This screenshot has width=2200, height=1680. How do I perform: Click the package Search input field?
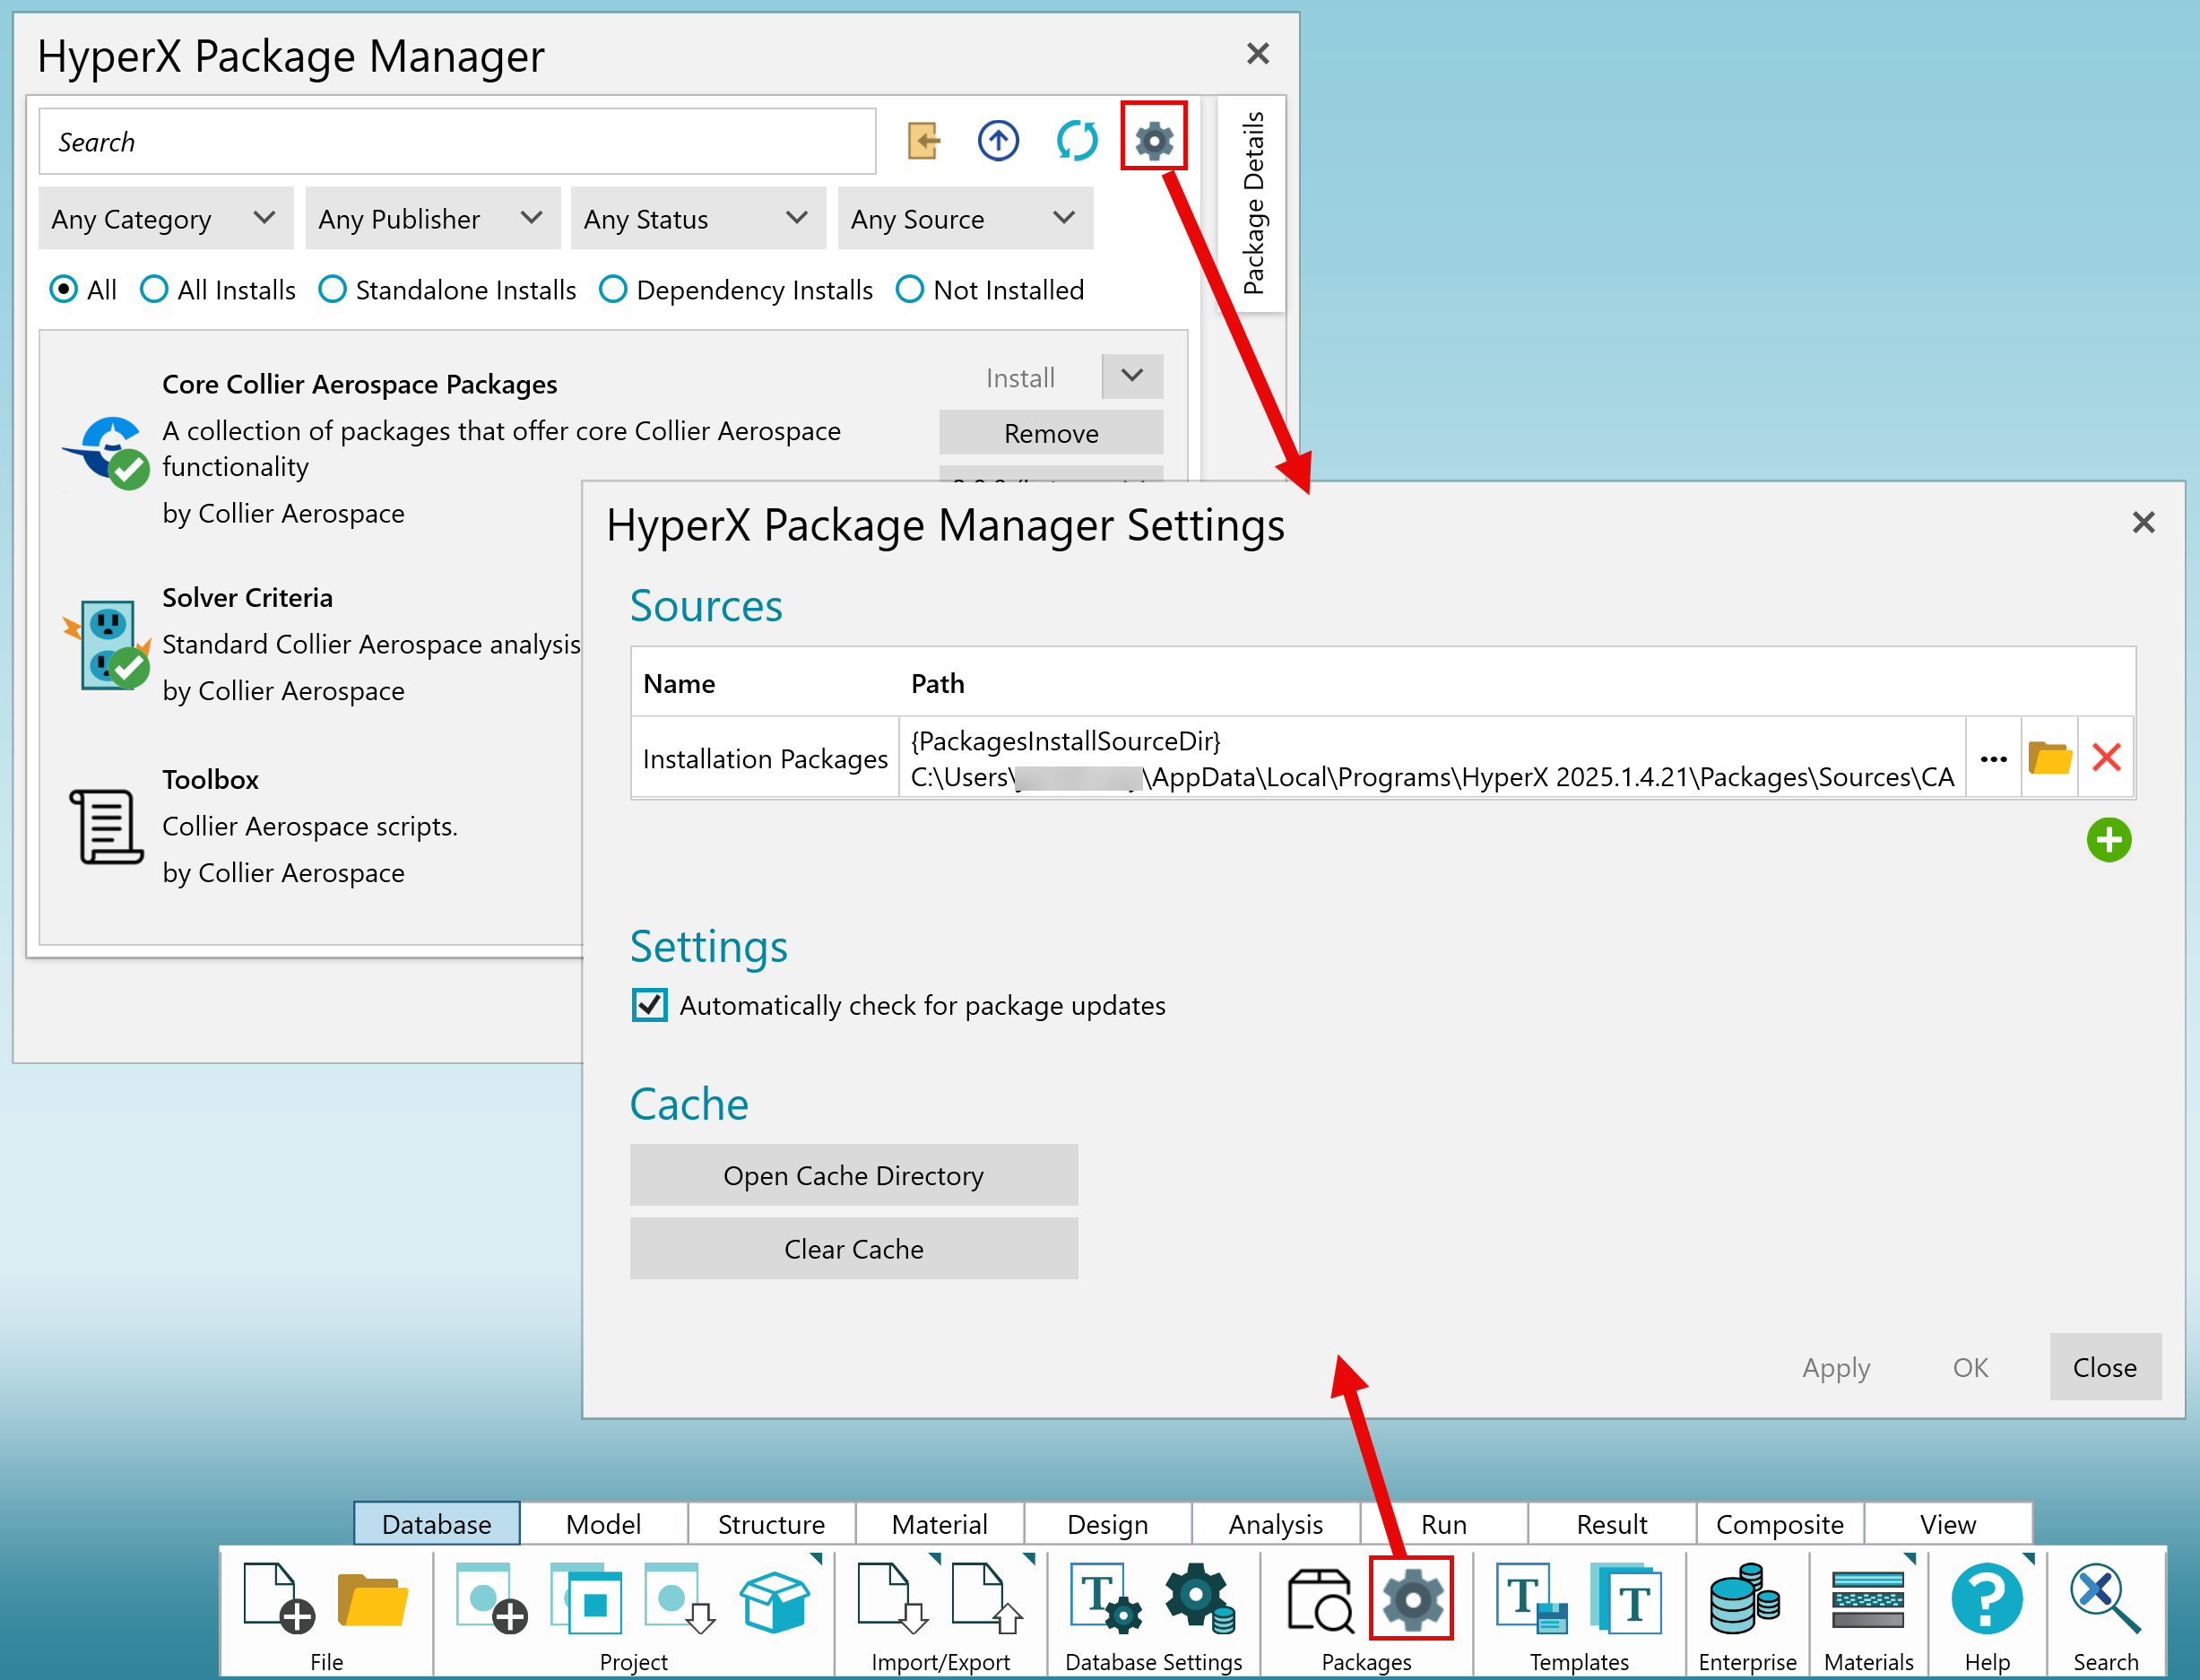click(x=457, y=141)
